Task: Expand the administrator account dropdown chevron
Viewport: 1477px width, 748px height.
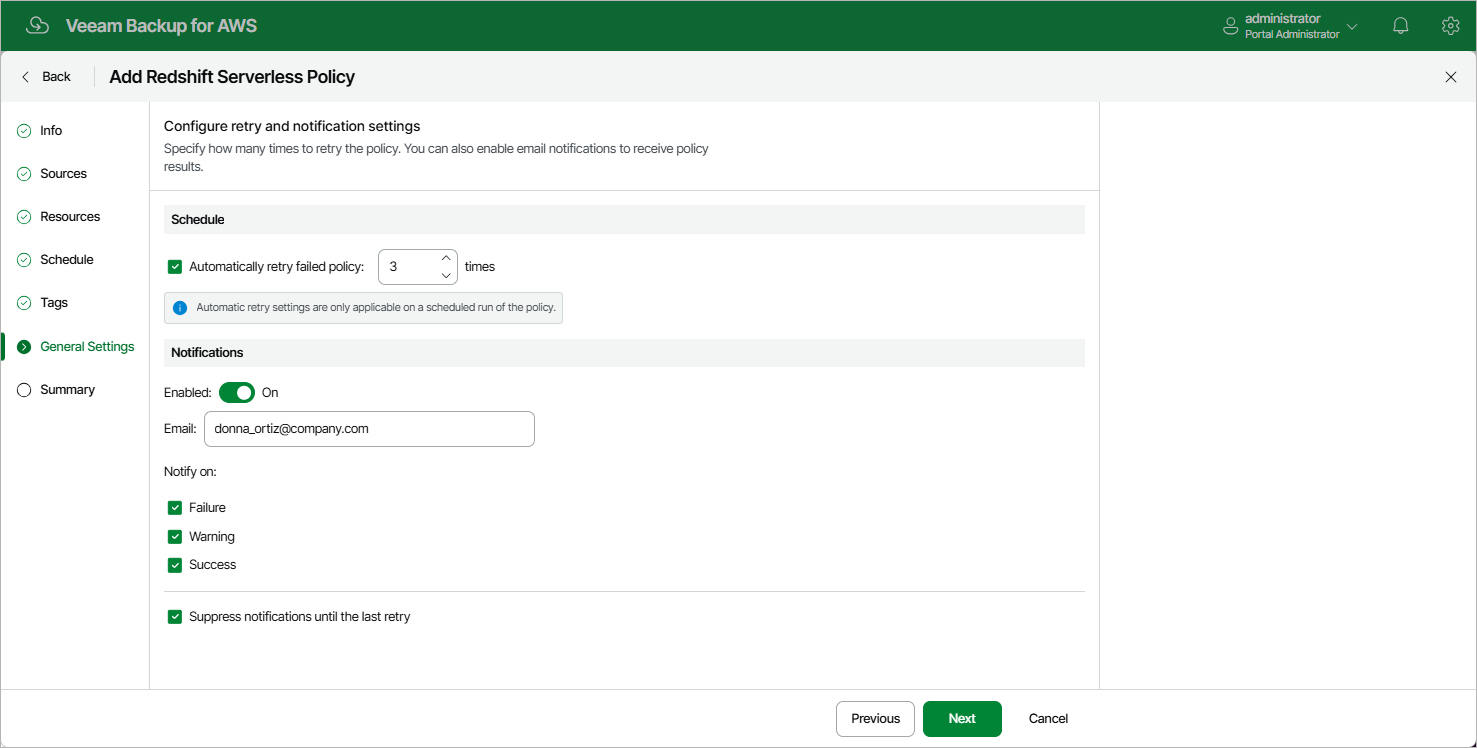Action: click(x=1352, y=26)
